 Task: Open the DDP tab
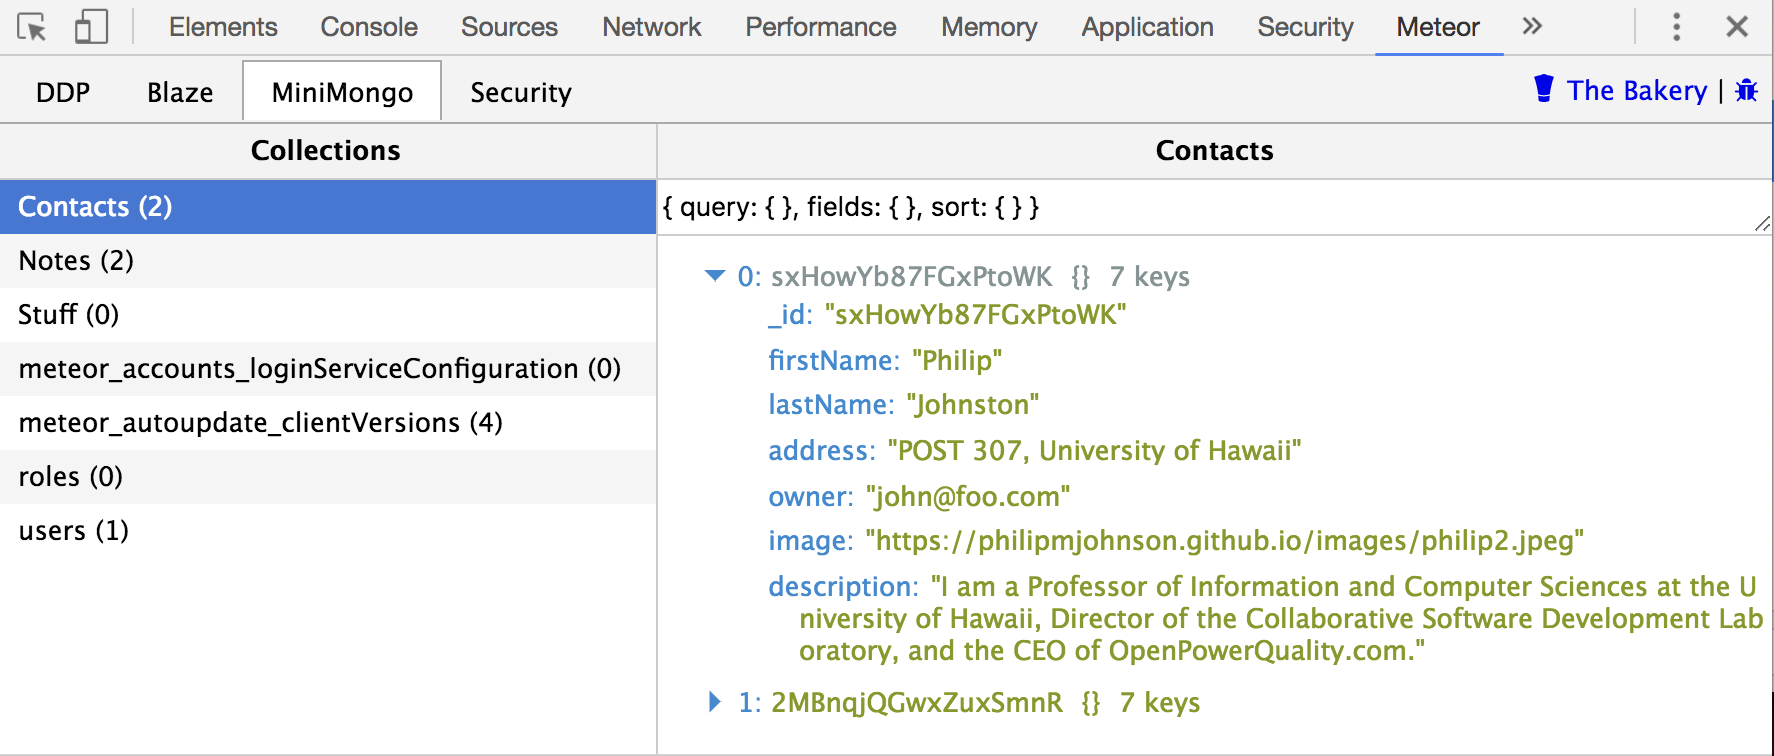pyautogui.click(x=63, y=93)
